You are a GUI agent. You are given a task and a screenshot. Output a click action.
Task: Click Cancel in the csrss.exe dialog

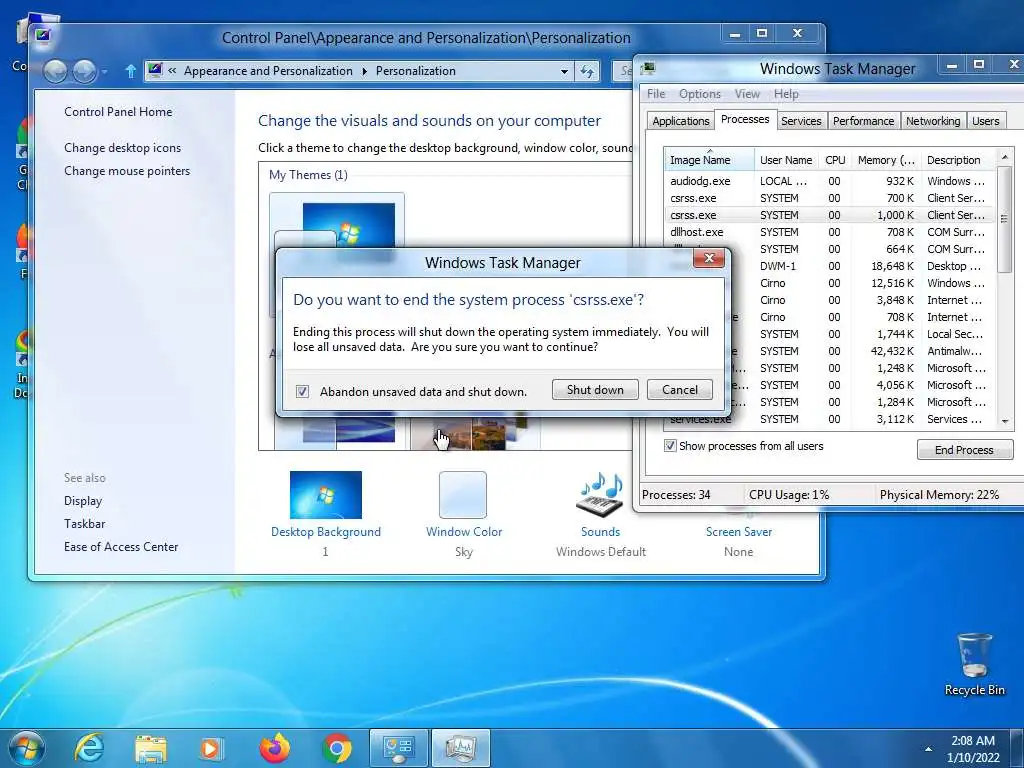[680, 390]
